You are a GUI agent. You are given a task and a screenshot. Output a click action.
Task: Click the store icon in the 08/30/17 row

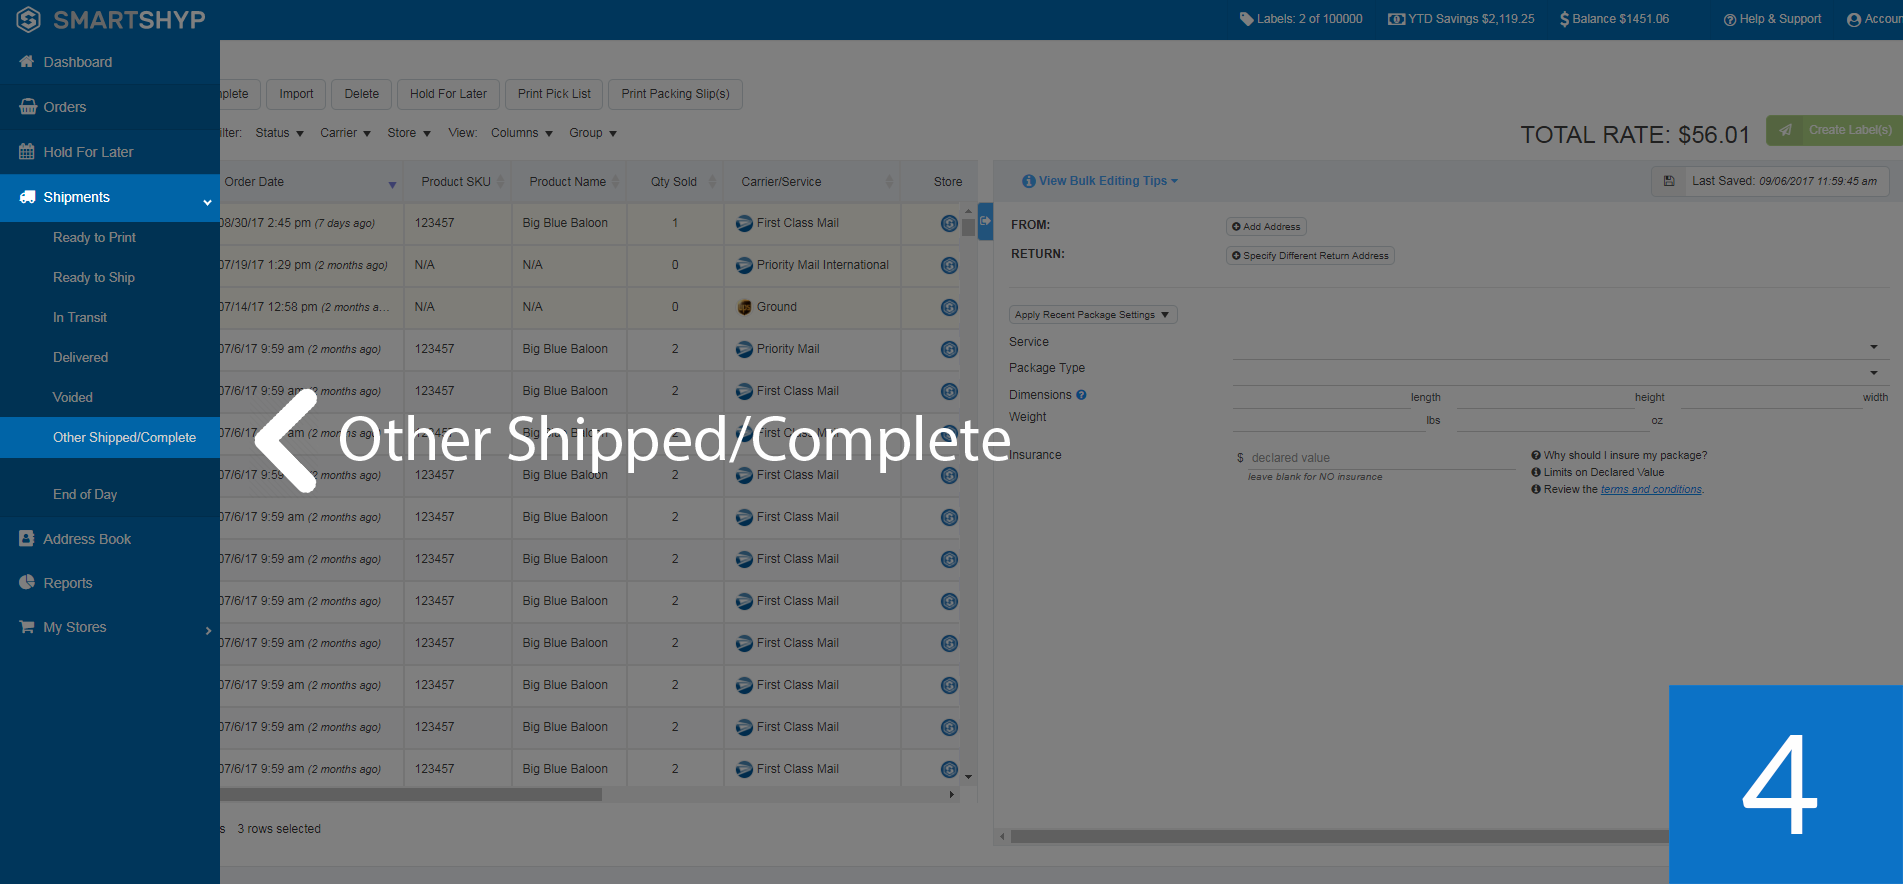pyautogui.click(x=949, y=223)
